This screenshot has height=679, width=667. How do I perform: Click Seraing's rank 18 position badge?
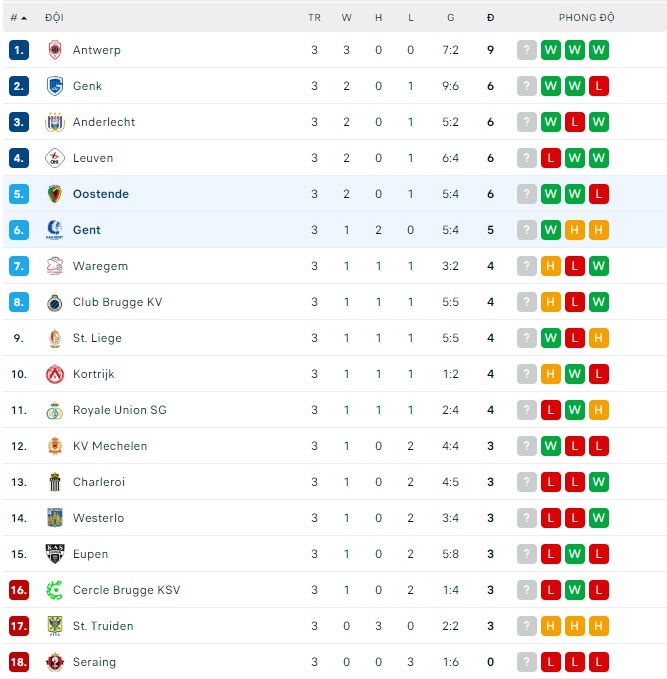click(19, 662)
